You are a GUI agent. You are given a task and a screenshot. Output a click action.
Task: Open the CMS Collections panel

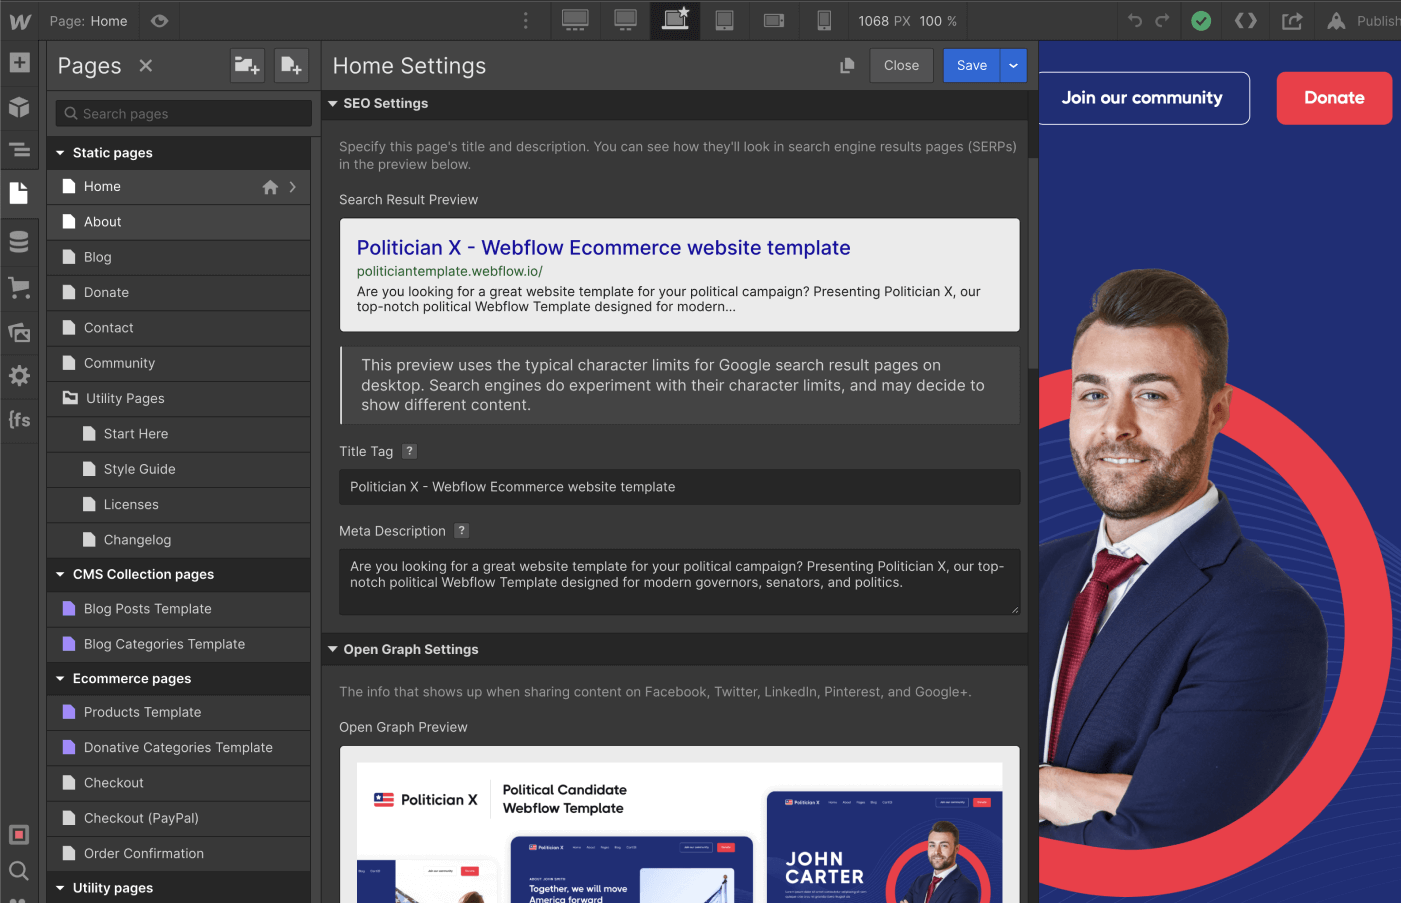click(20, 241)
